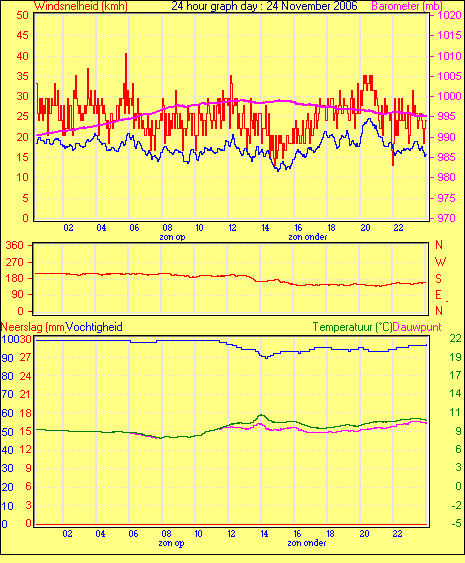This screenshot has width=465, height=563.
Task: Click the 985 barometer axis label
Action: pyautogui.click(x=447, y=157)
